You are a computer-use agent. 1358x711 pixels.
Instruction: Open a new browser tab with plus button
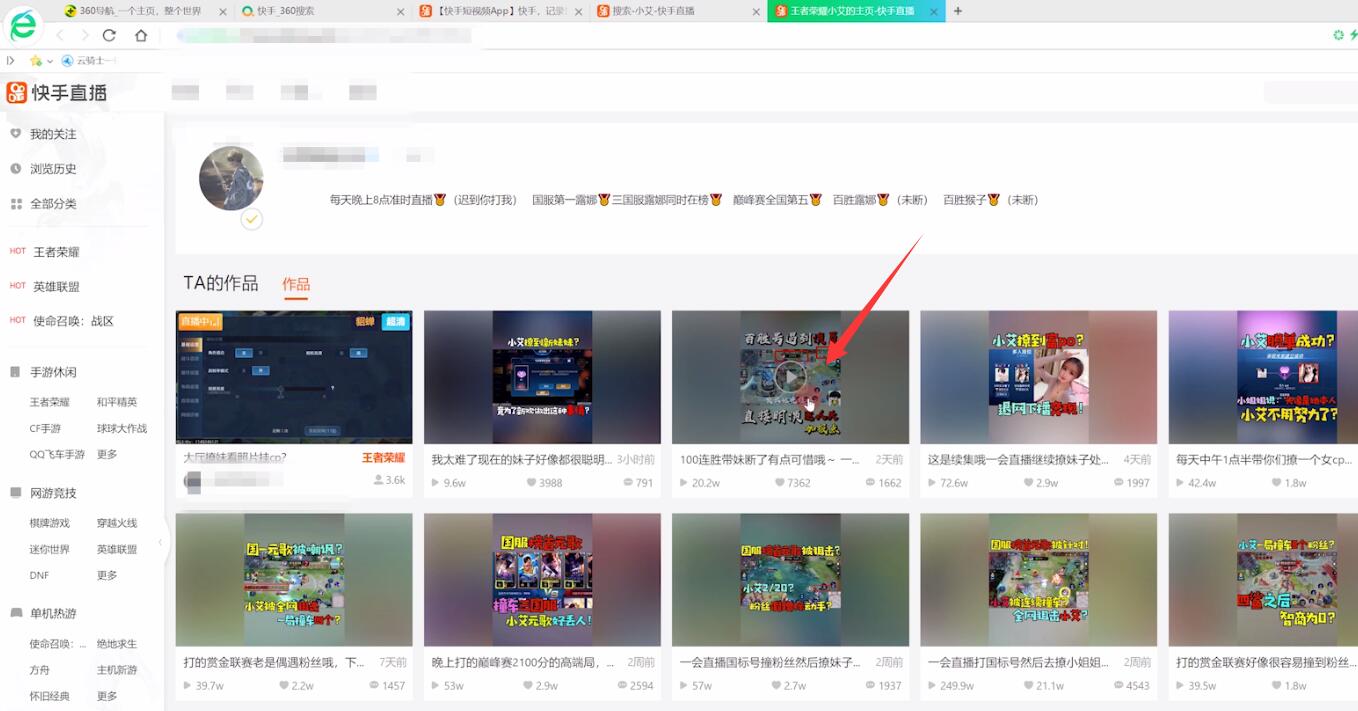coord(958,11)
